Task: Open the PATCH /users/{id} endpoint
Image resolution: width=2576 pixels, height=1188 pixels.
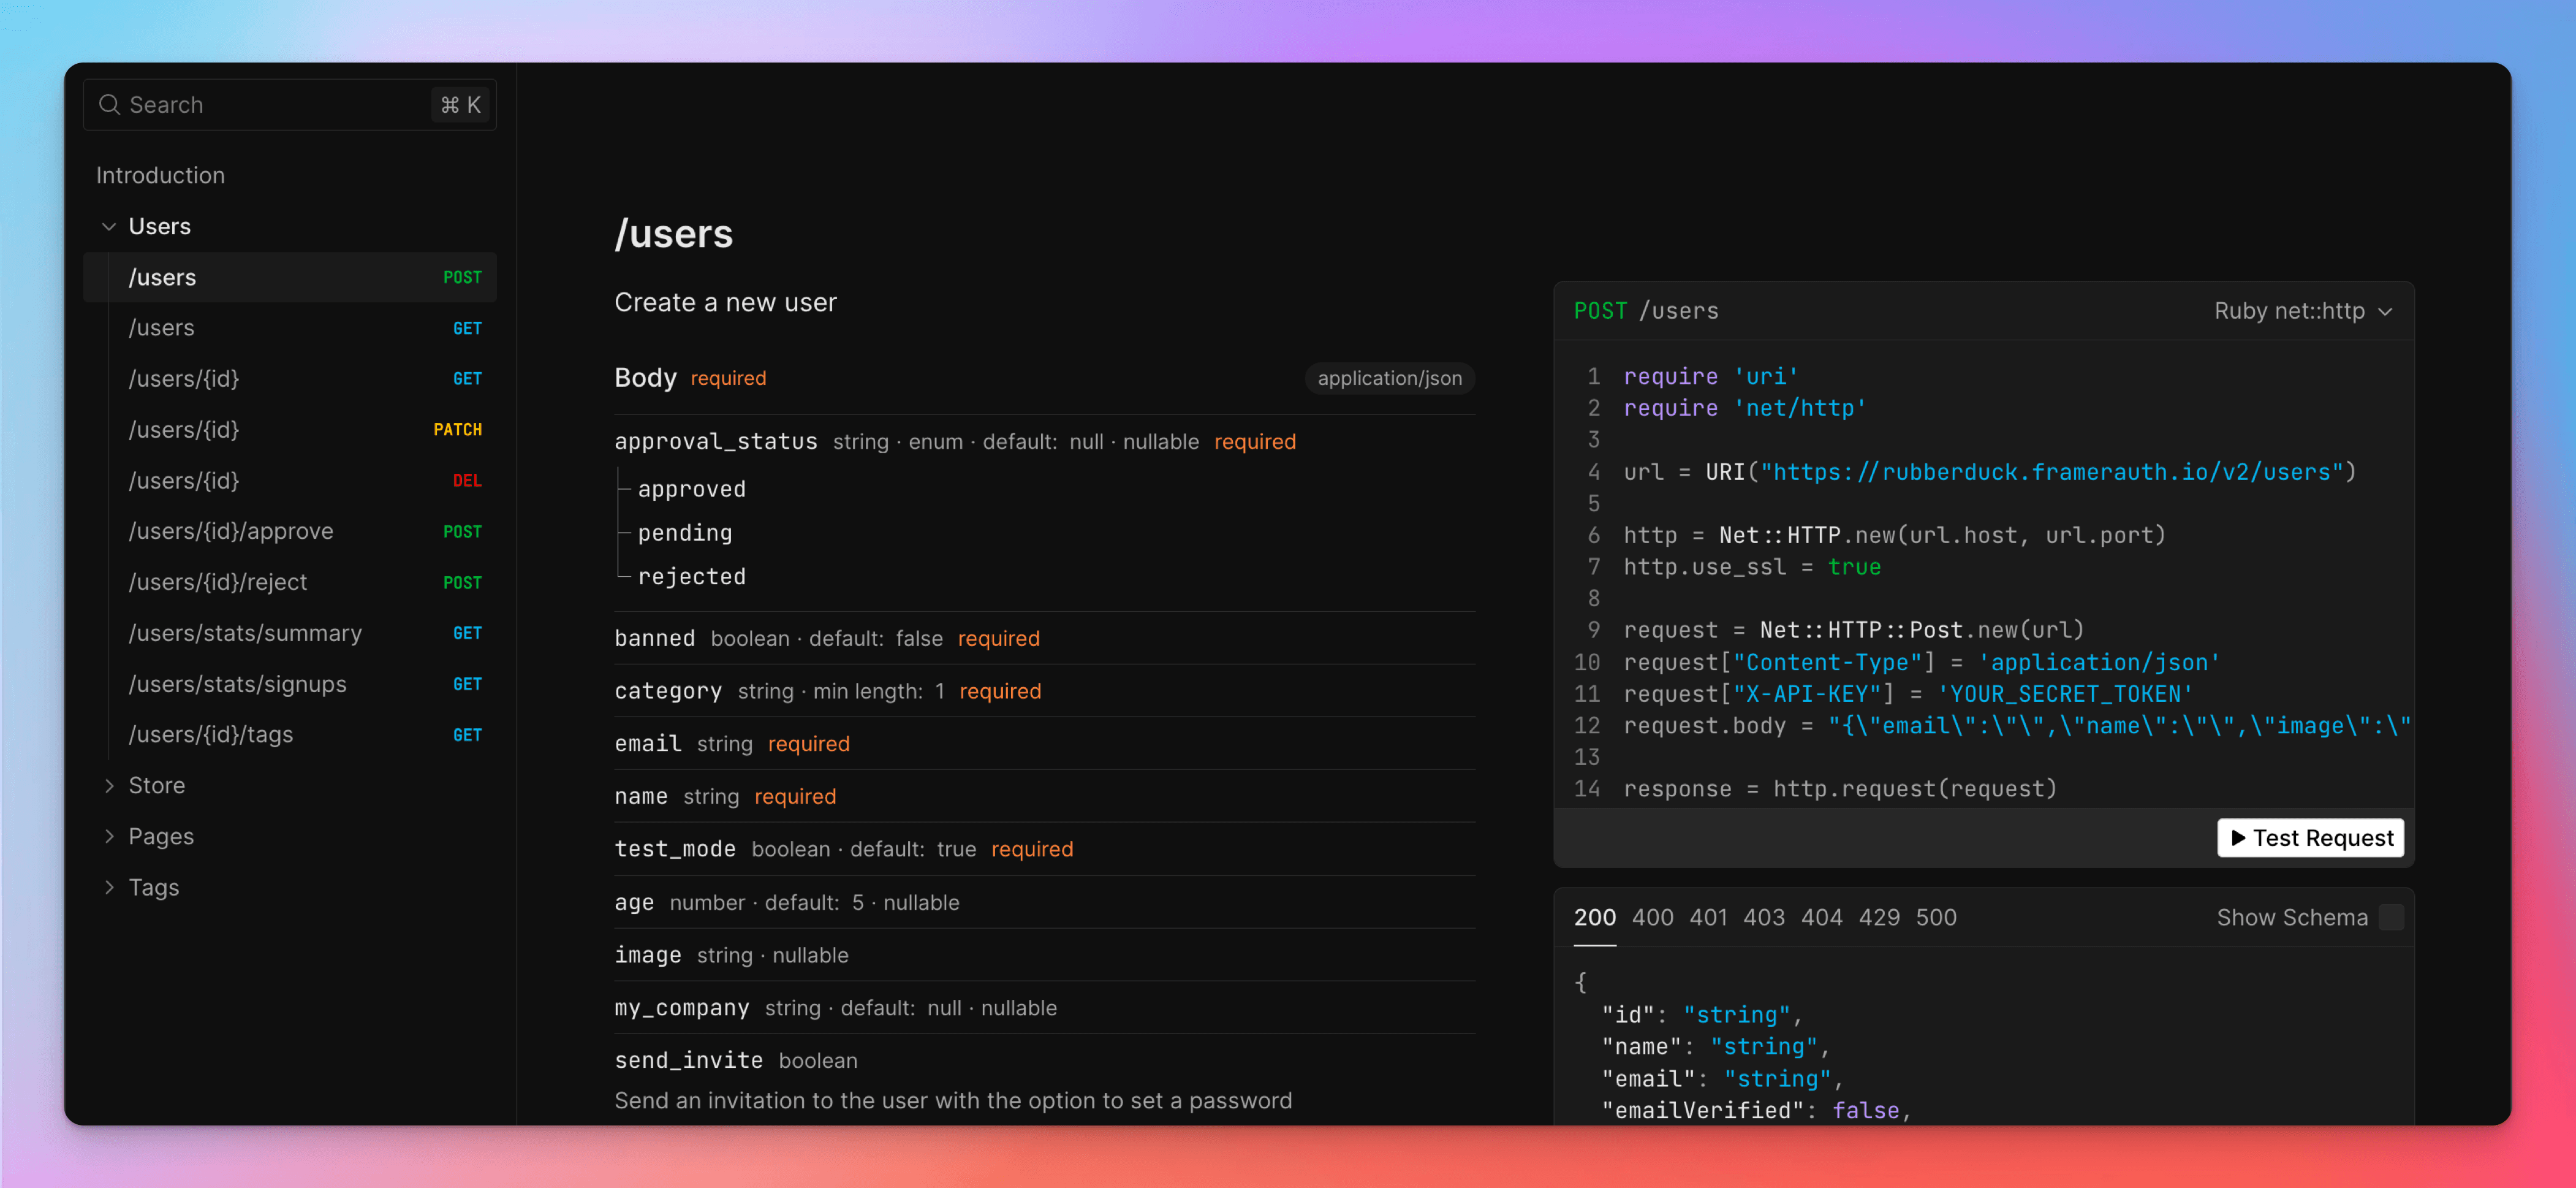Action: pos(290,430)
